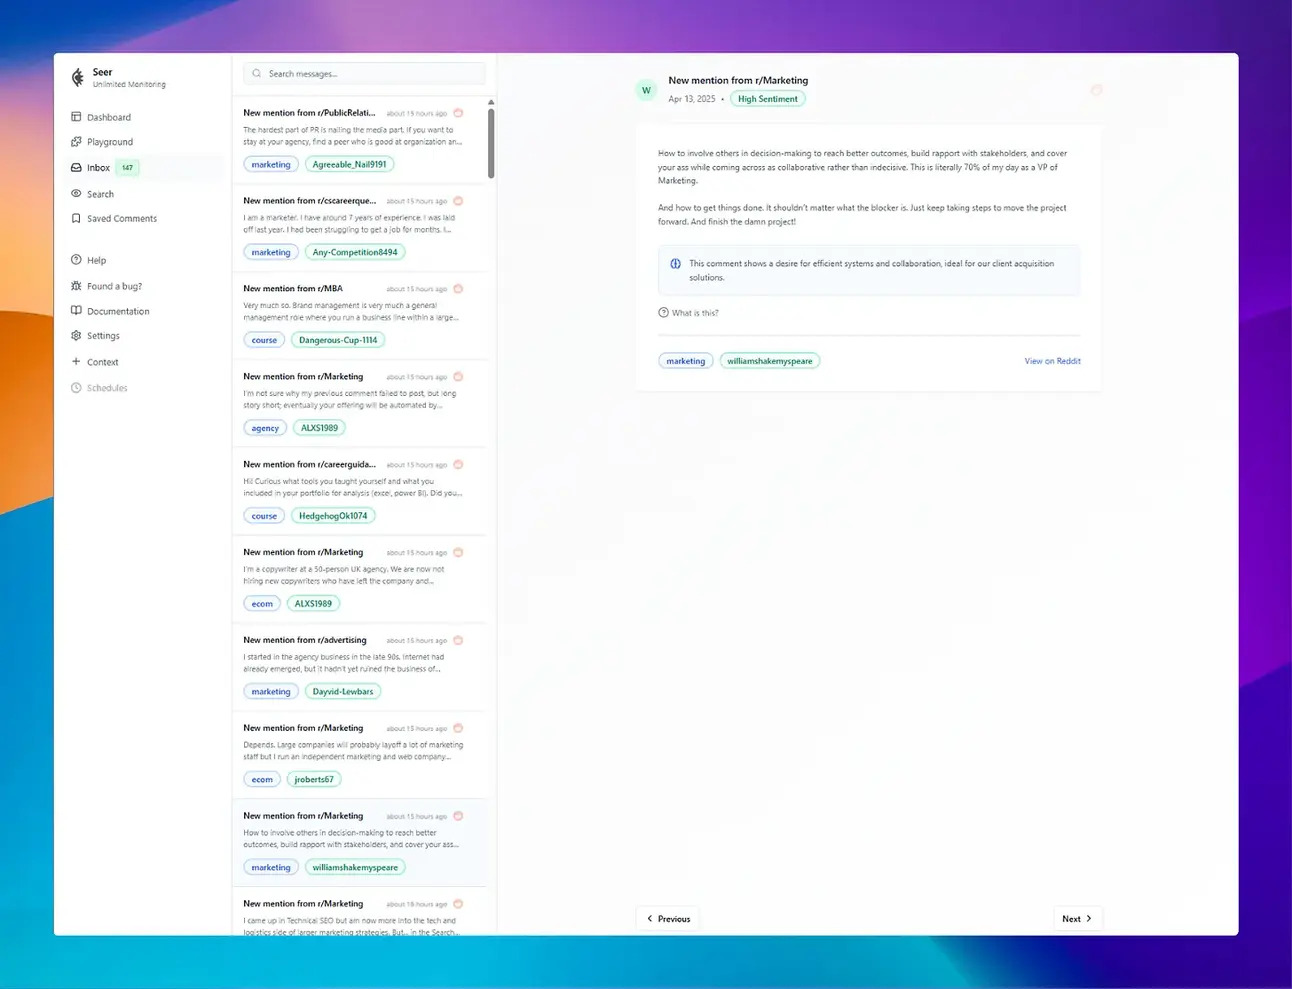
Task: Click the delete icon on r/advertising mention
Action: point(458,641)
